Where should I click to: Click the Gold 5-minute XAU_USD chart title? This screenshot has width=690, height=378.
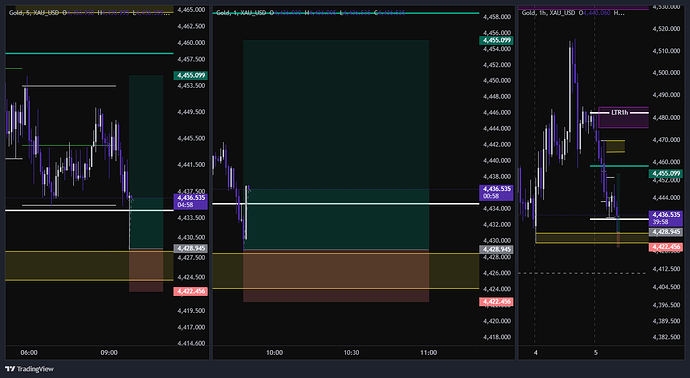pyautogui.click(x=34, y=13)
